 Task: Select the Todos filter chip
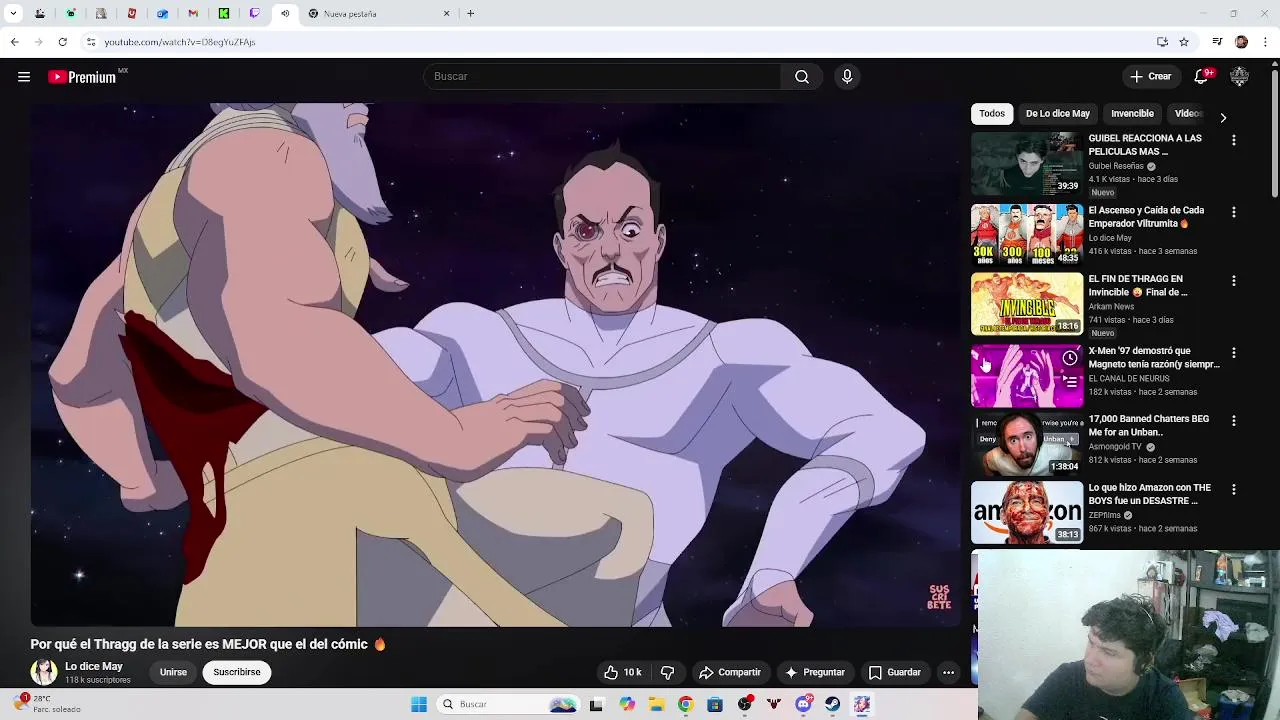click(992, 113)
